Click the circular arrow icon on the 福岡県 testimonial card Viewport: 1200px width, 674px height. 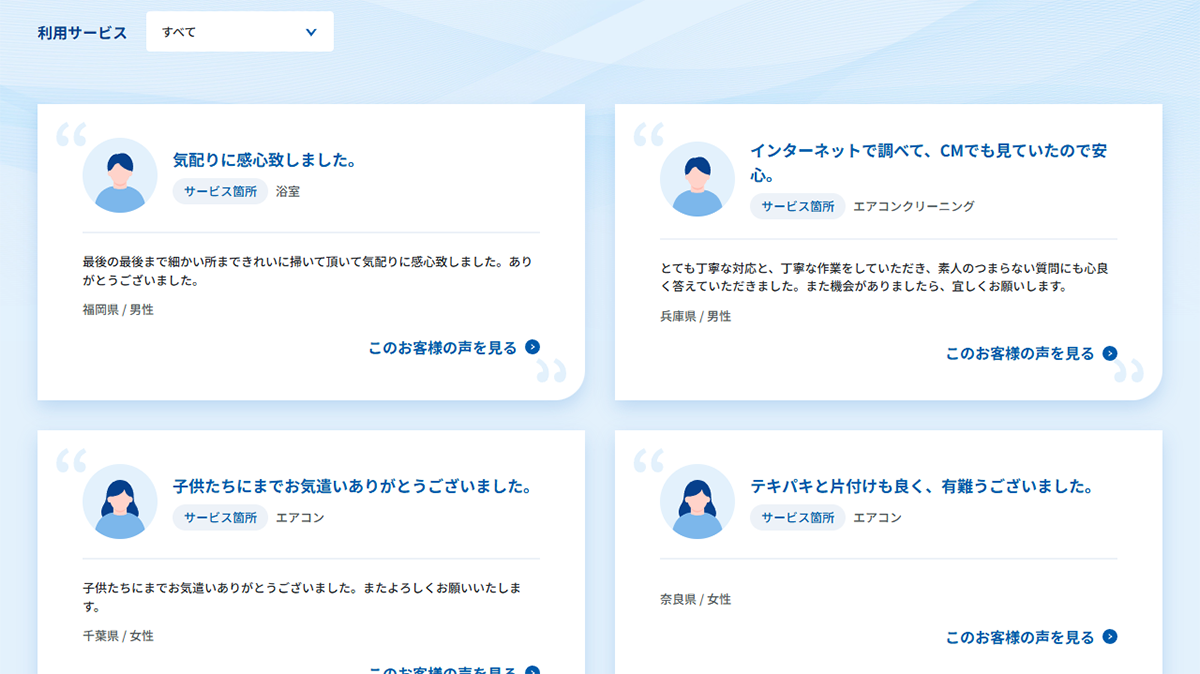[533, 346]
